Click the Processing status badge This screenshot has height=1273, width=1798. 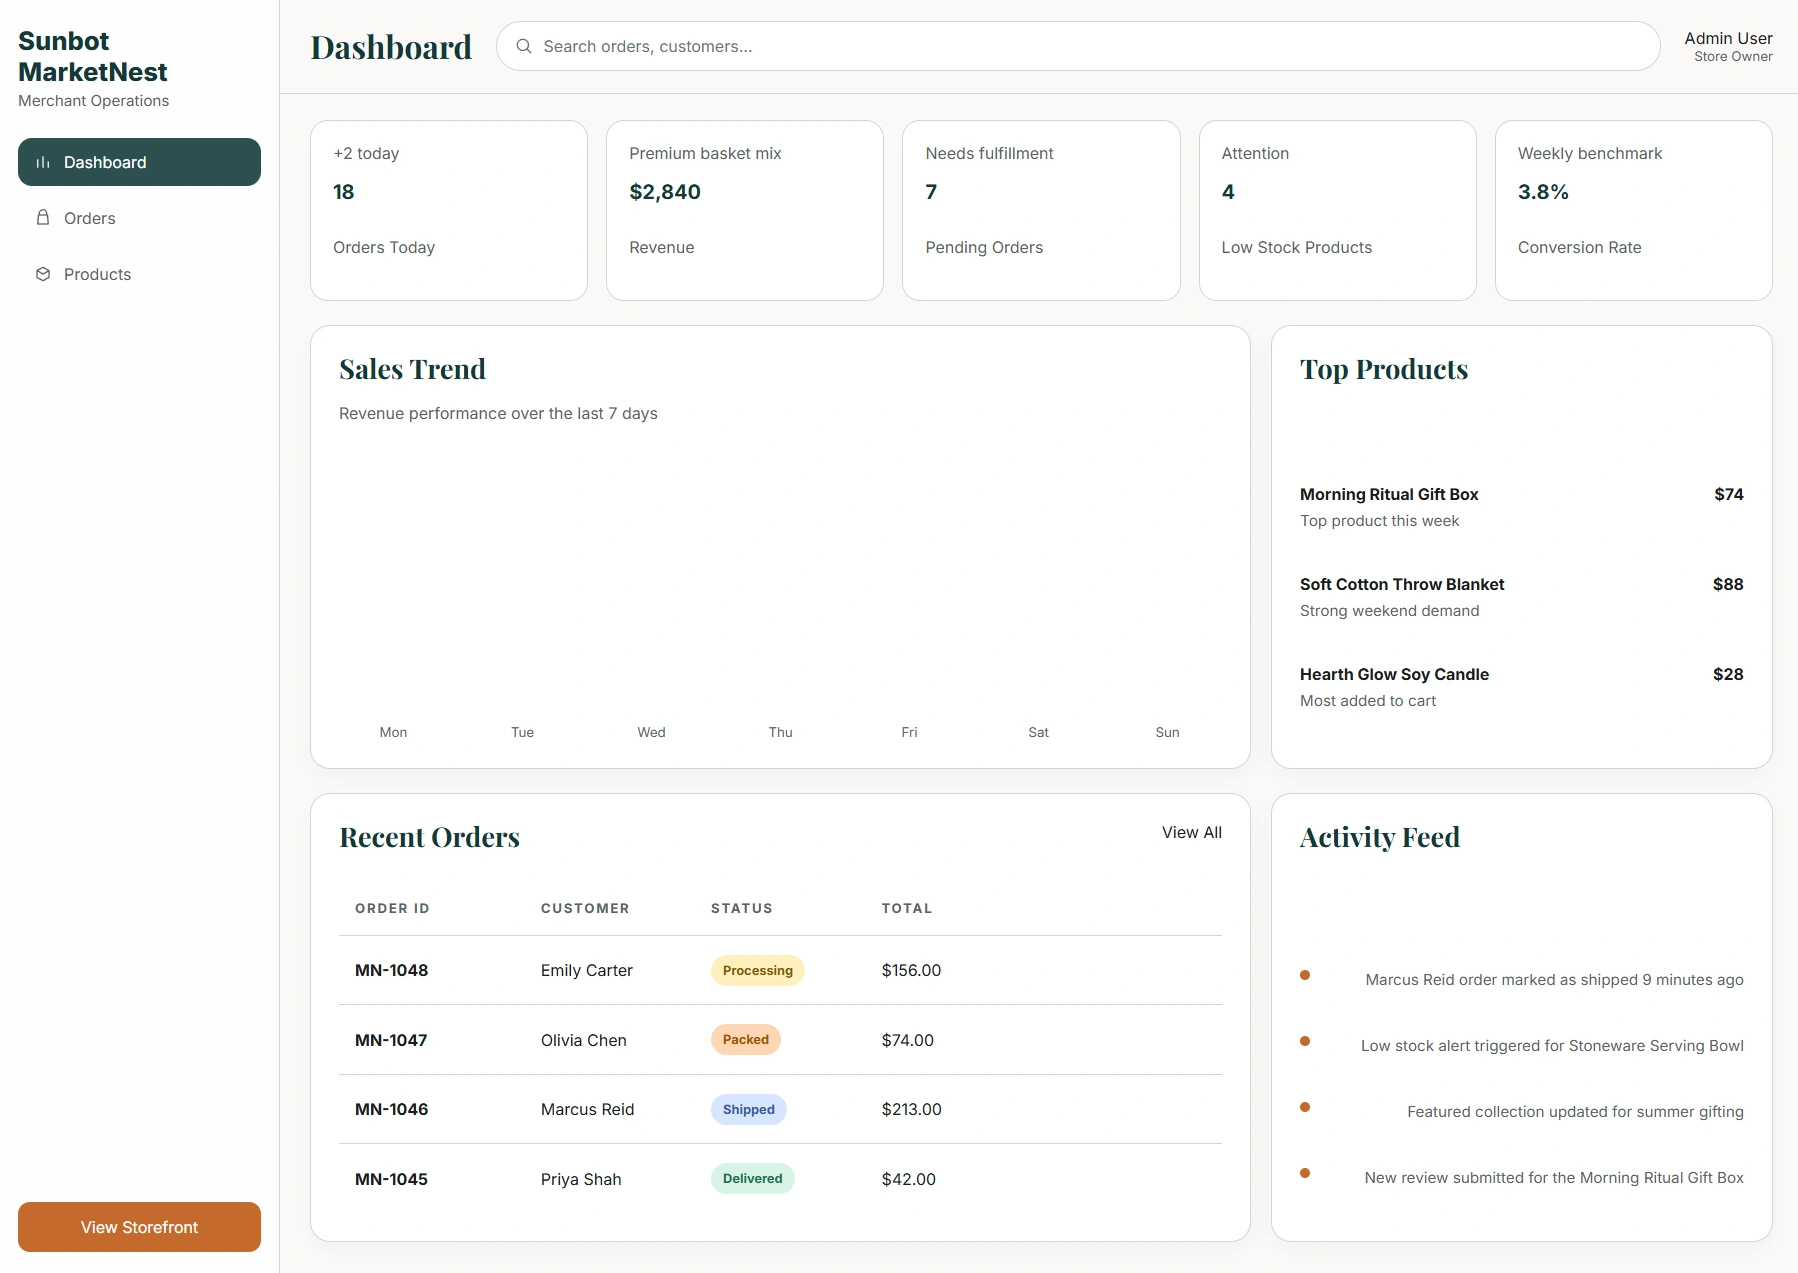758,970
